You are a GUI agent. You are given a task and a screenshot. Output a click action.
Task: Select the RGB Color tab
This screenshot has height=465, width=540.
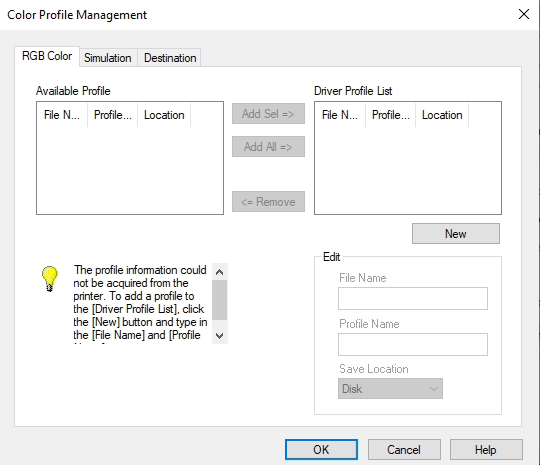pos(47,56)
